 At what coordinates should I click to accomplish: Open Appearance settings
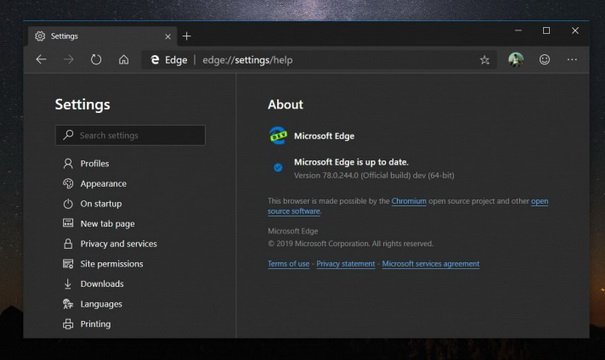click(x=103, y=184)
